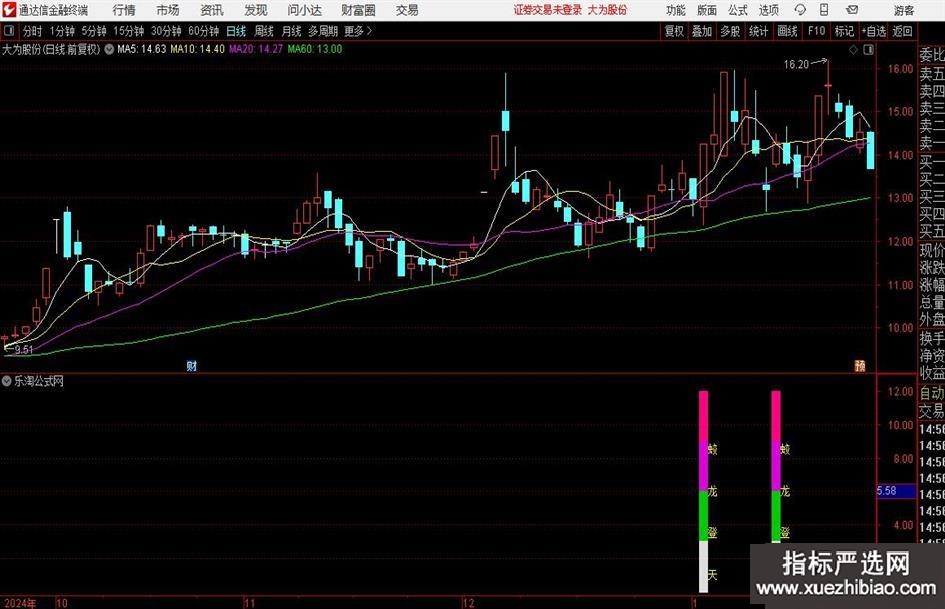Click the diamond icon above chart

coord(853,50)
